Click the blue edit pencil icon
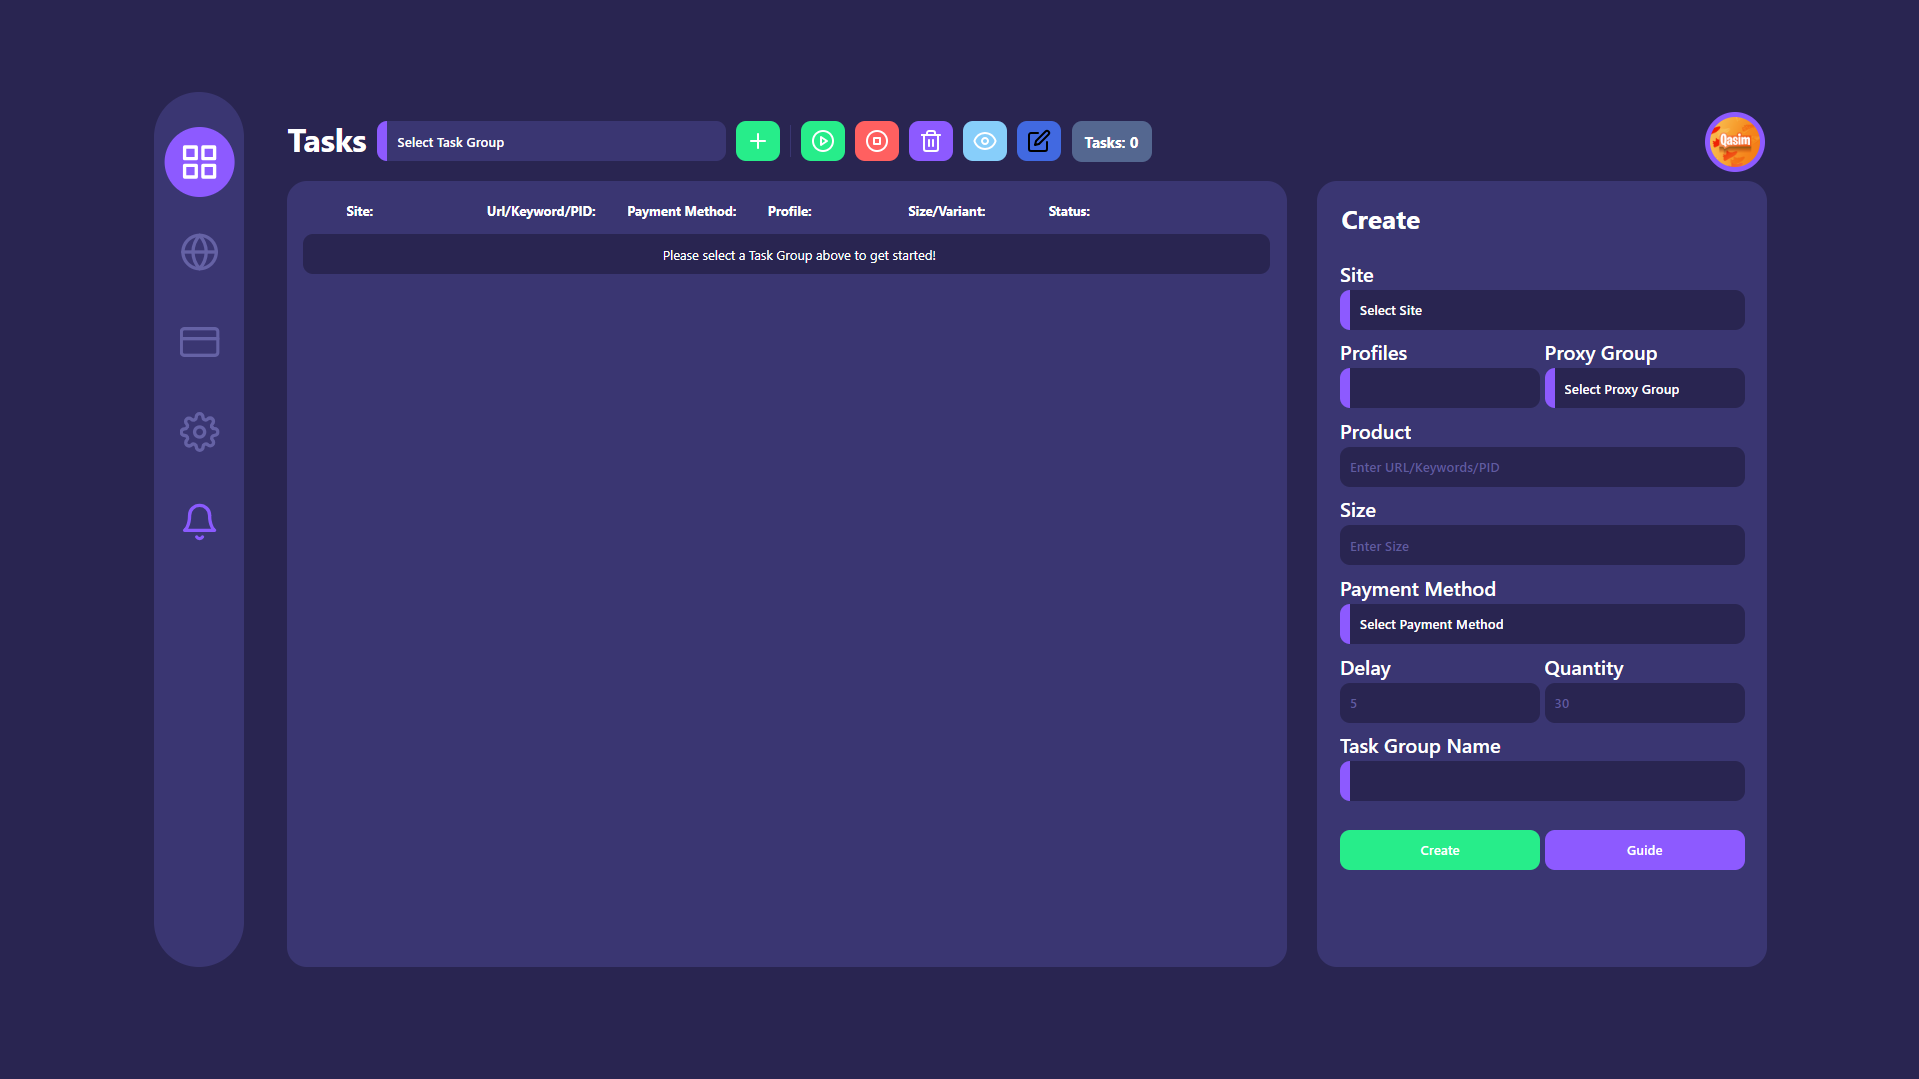The image size is (1919, 1079). point(1038,141)
